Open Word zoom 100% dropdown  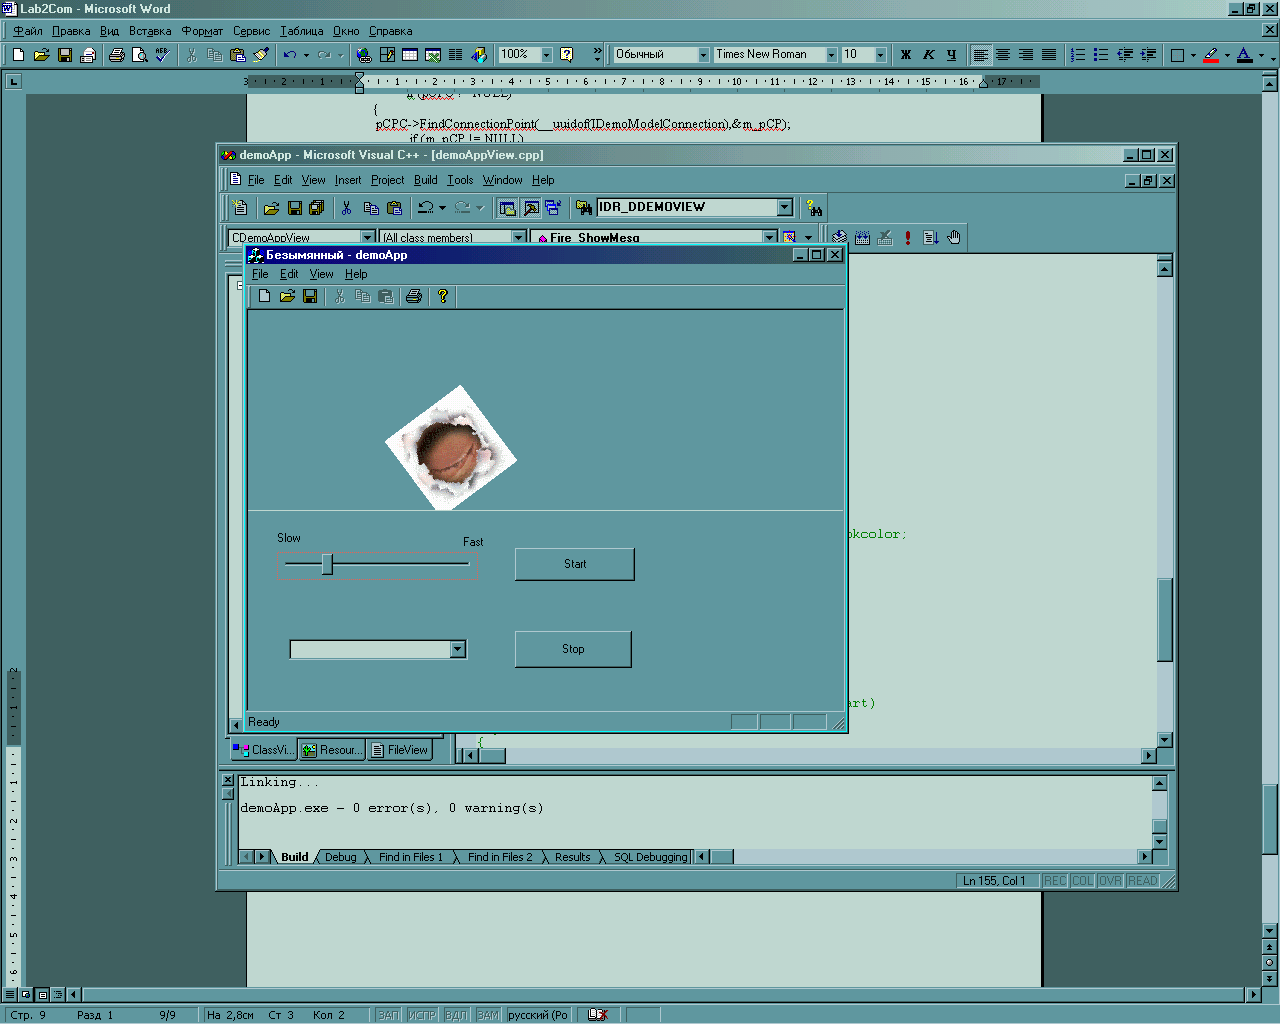point(546,55)
